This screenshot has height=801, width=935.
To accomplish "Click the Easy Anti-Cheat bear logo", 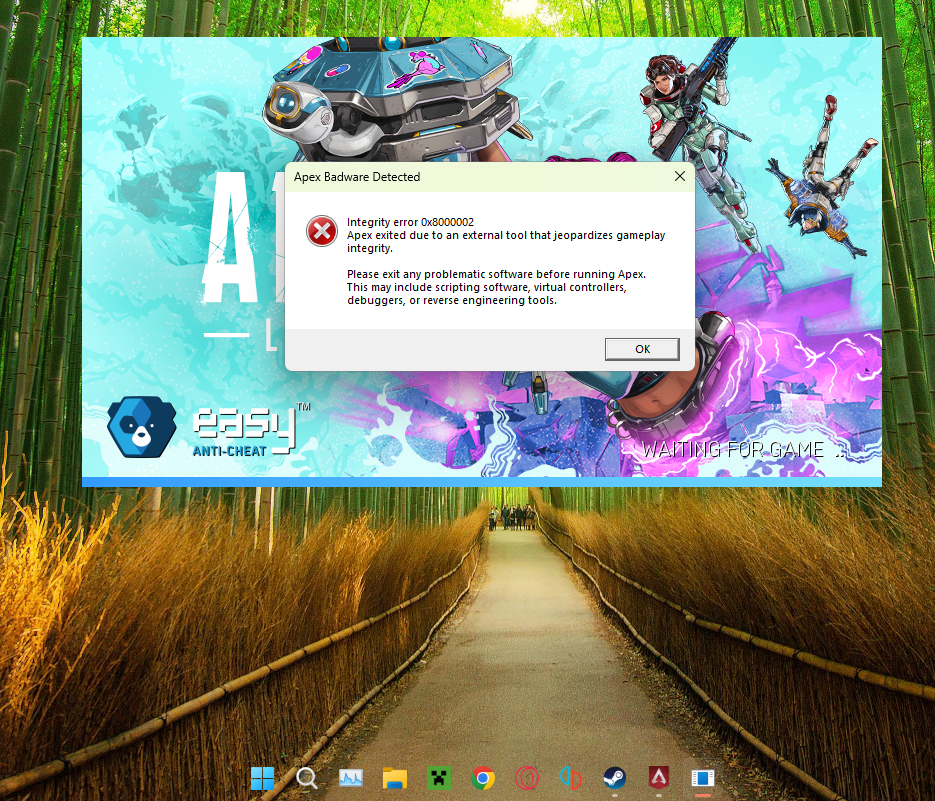I will pos(141,427).
